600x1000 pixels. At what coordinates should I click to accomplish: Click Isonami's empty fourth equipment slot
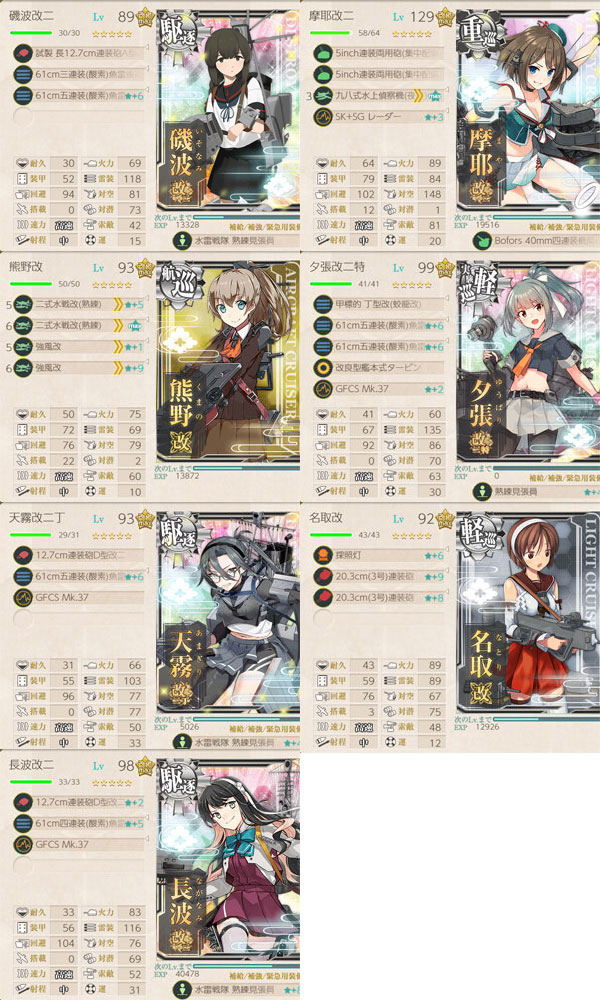pyautogui.click(x=23, y=116)
